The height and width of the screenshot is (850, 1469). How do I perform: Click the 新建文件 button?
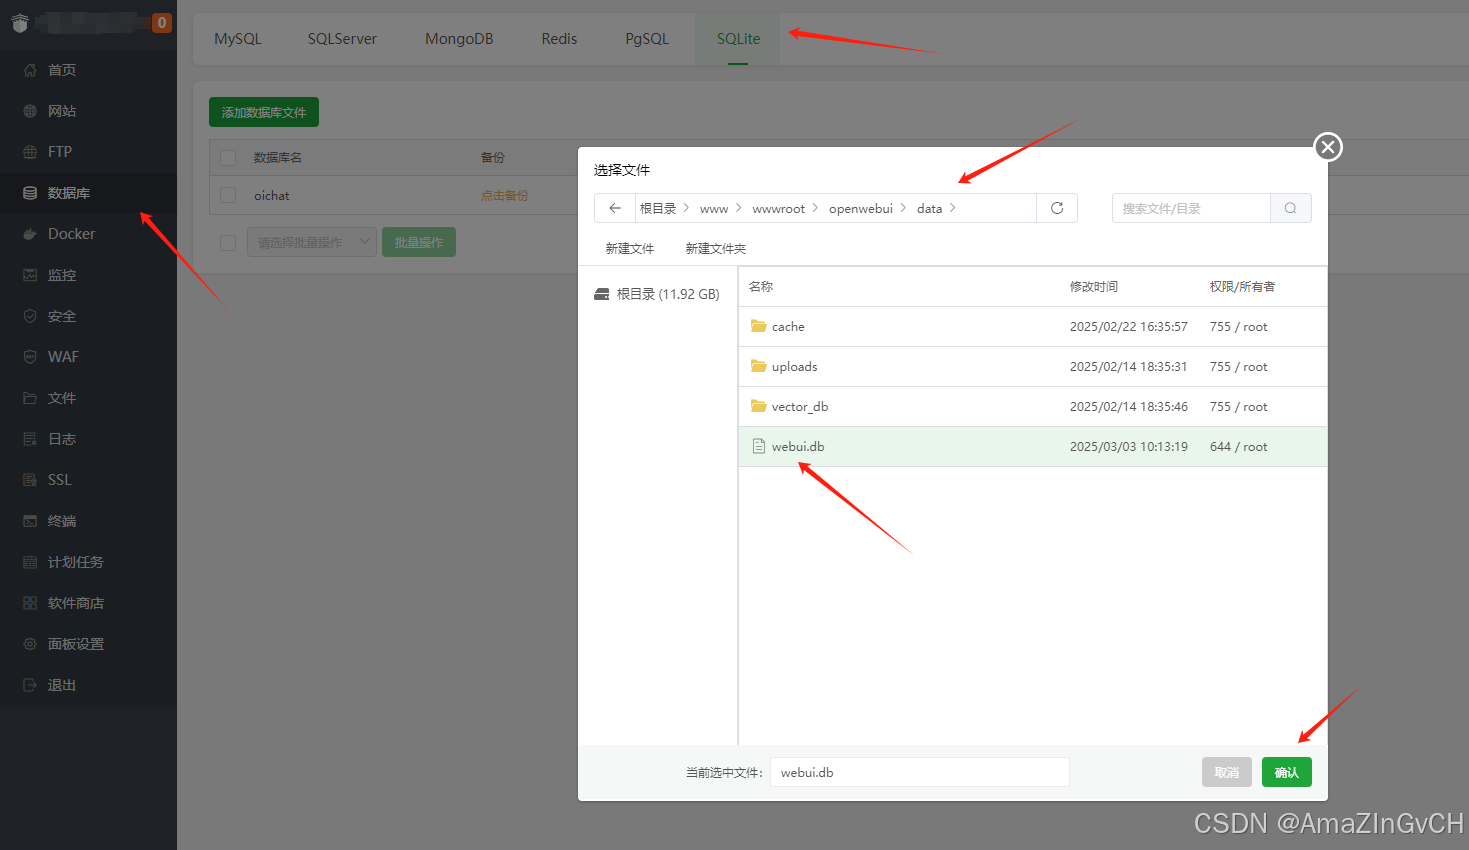630,248
